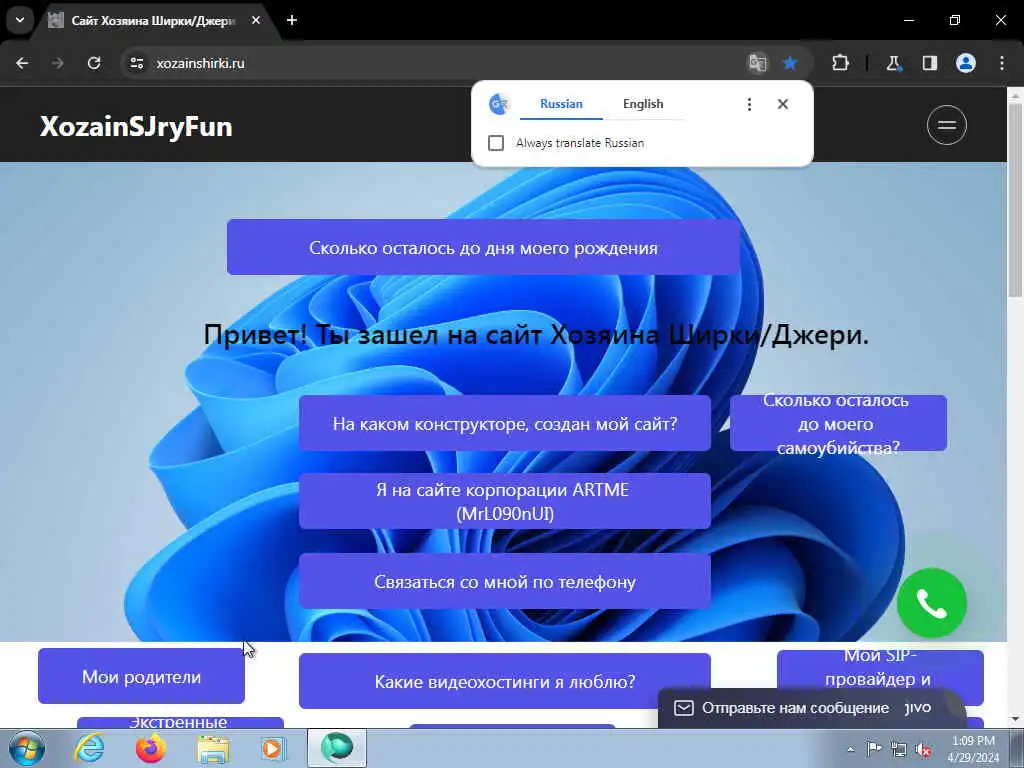
Task: Click the taskbar clock 1:09 PM
Action: (x=974, y=749)
